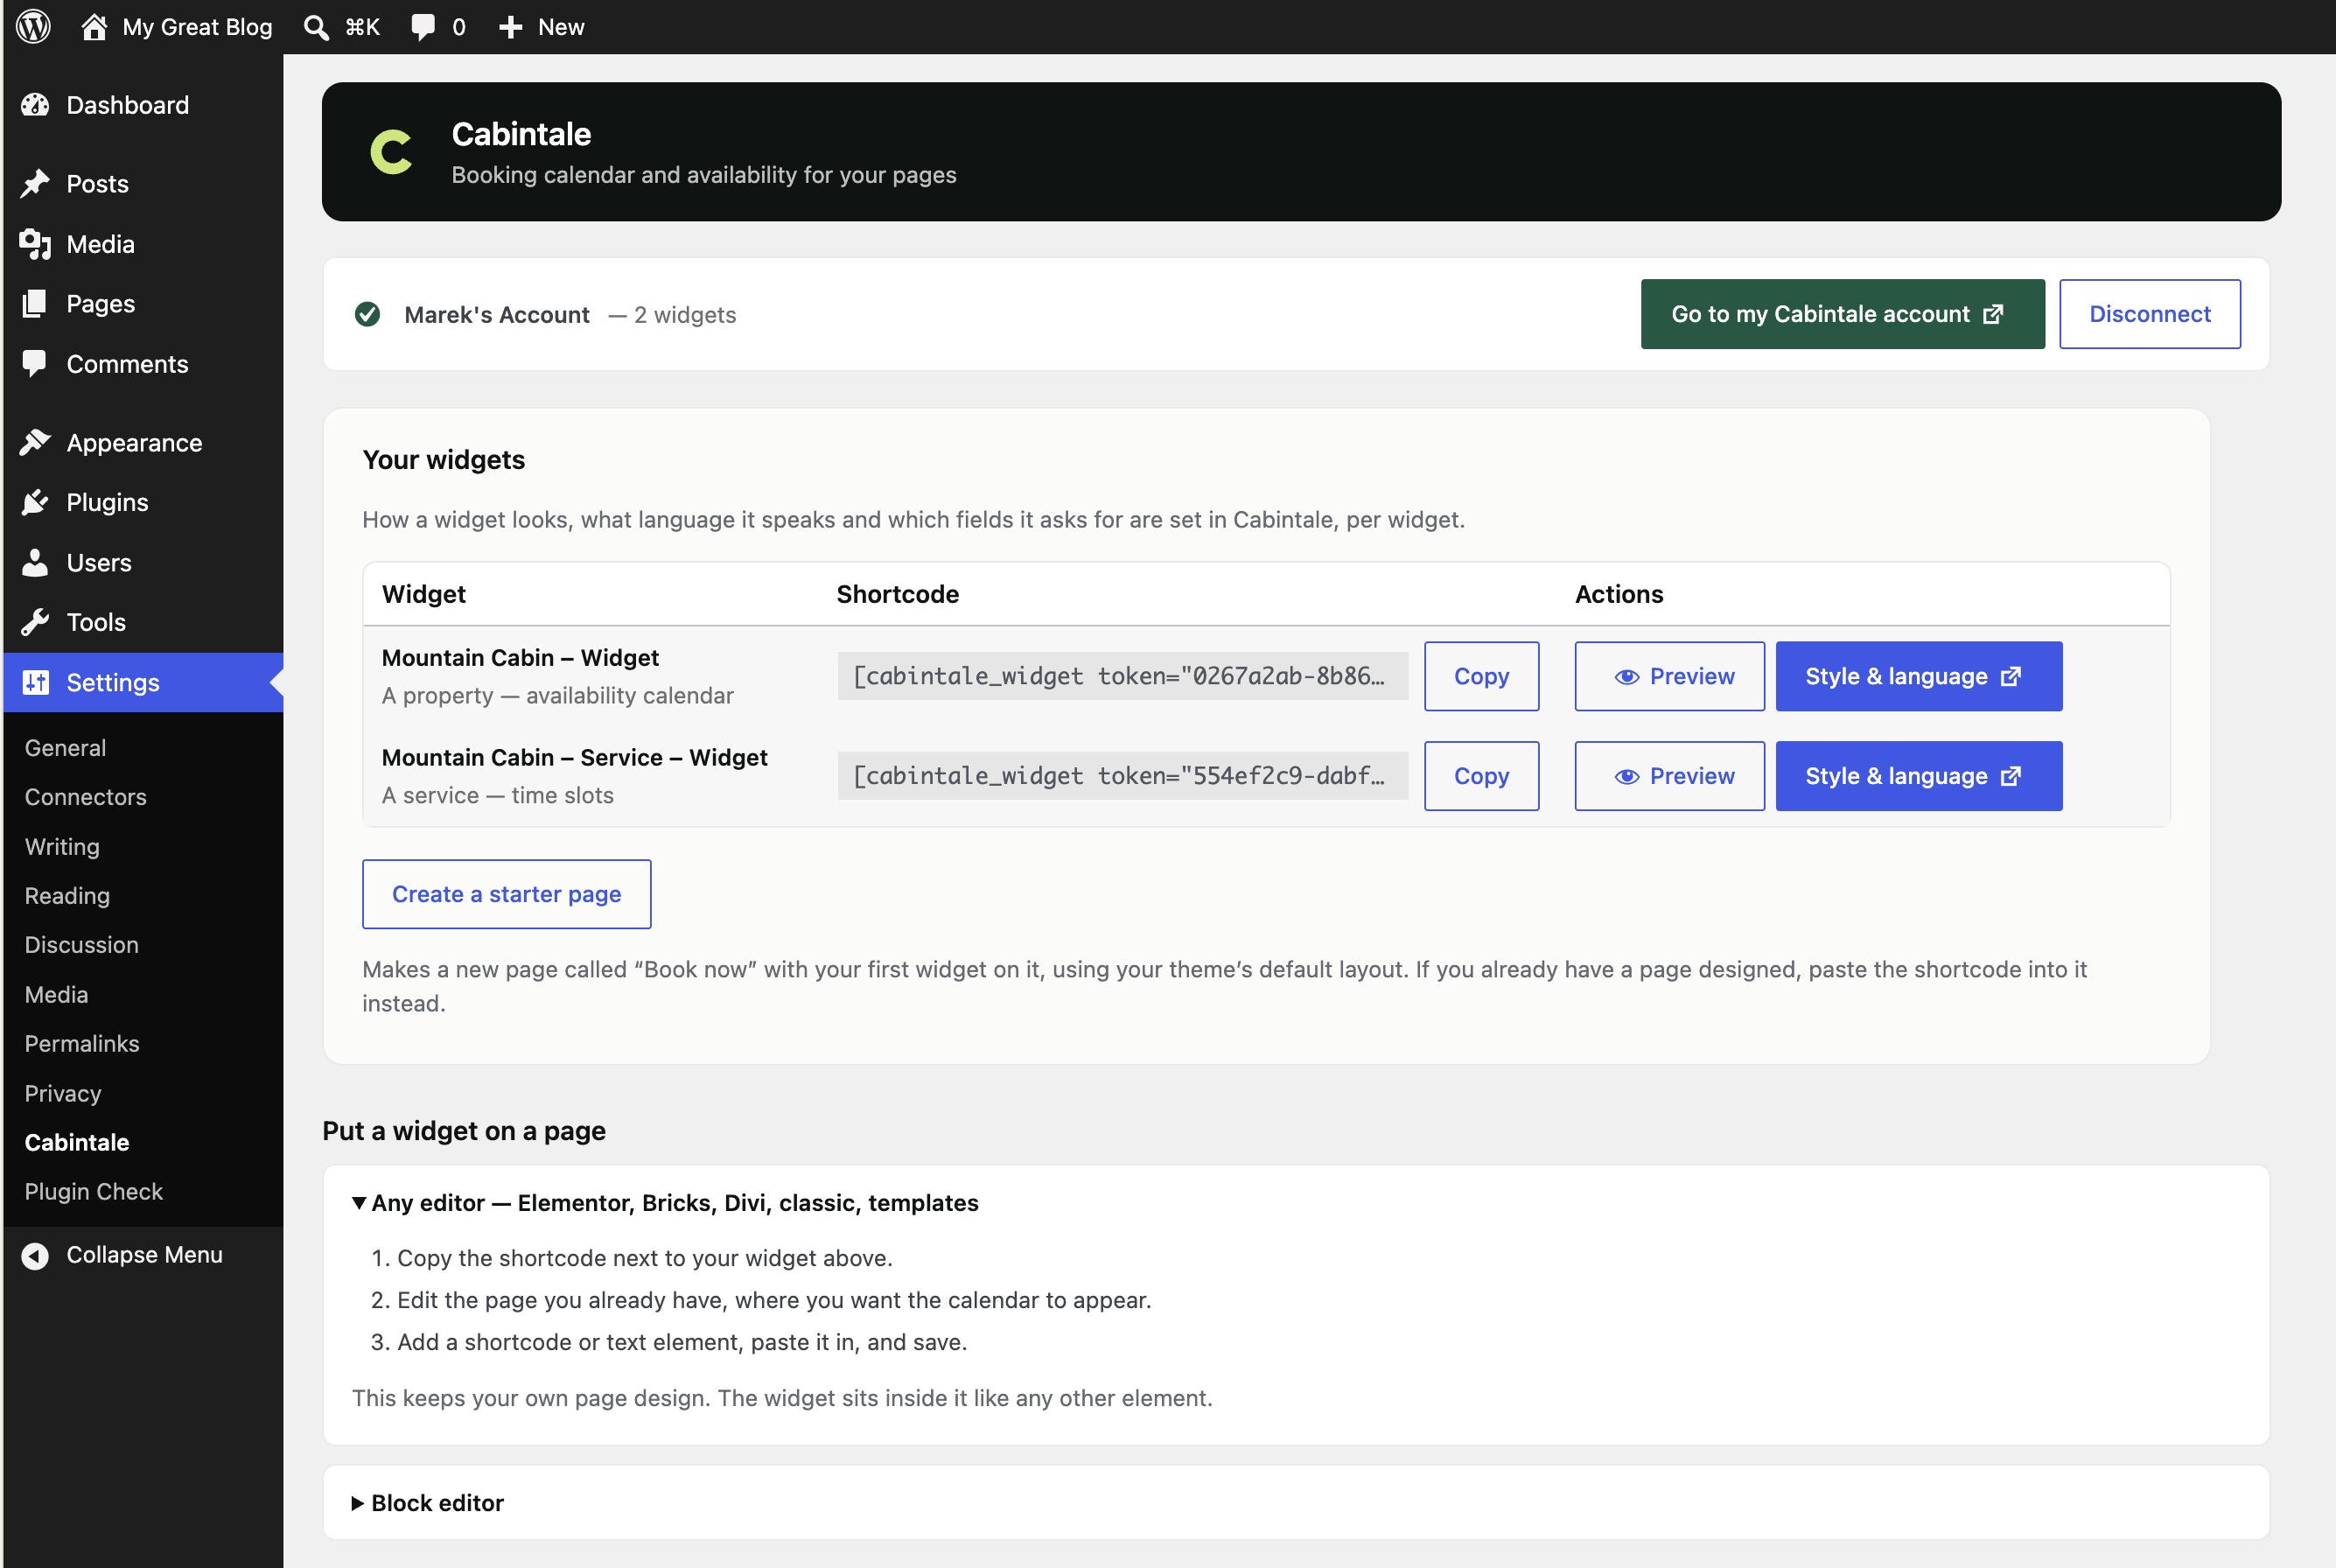Go to Reading settings
This screenshot has height=1568, width=2336.
tap(67, 896)
